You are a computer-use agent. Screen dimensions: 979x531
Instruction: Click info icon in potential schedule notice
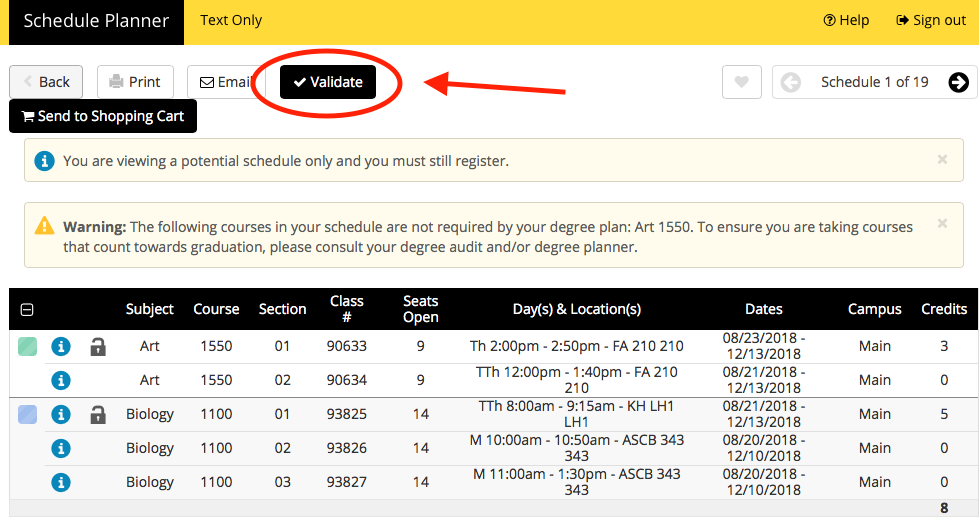pyautogui.click(x=44, y=161)
